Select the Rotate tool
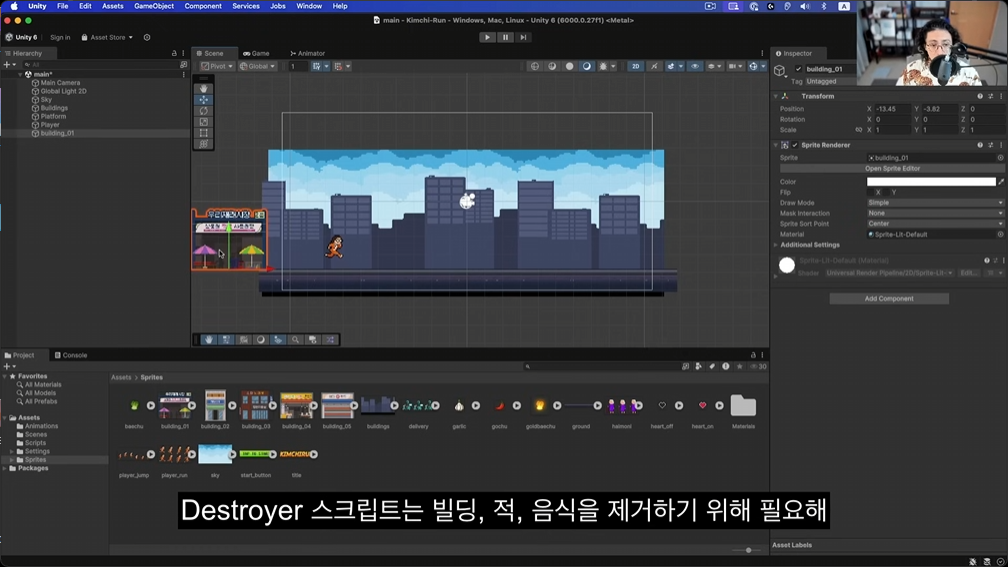 [x=204, y=111]
